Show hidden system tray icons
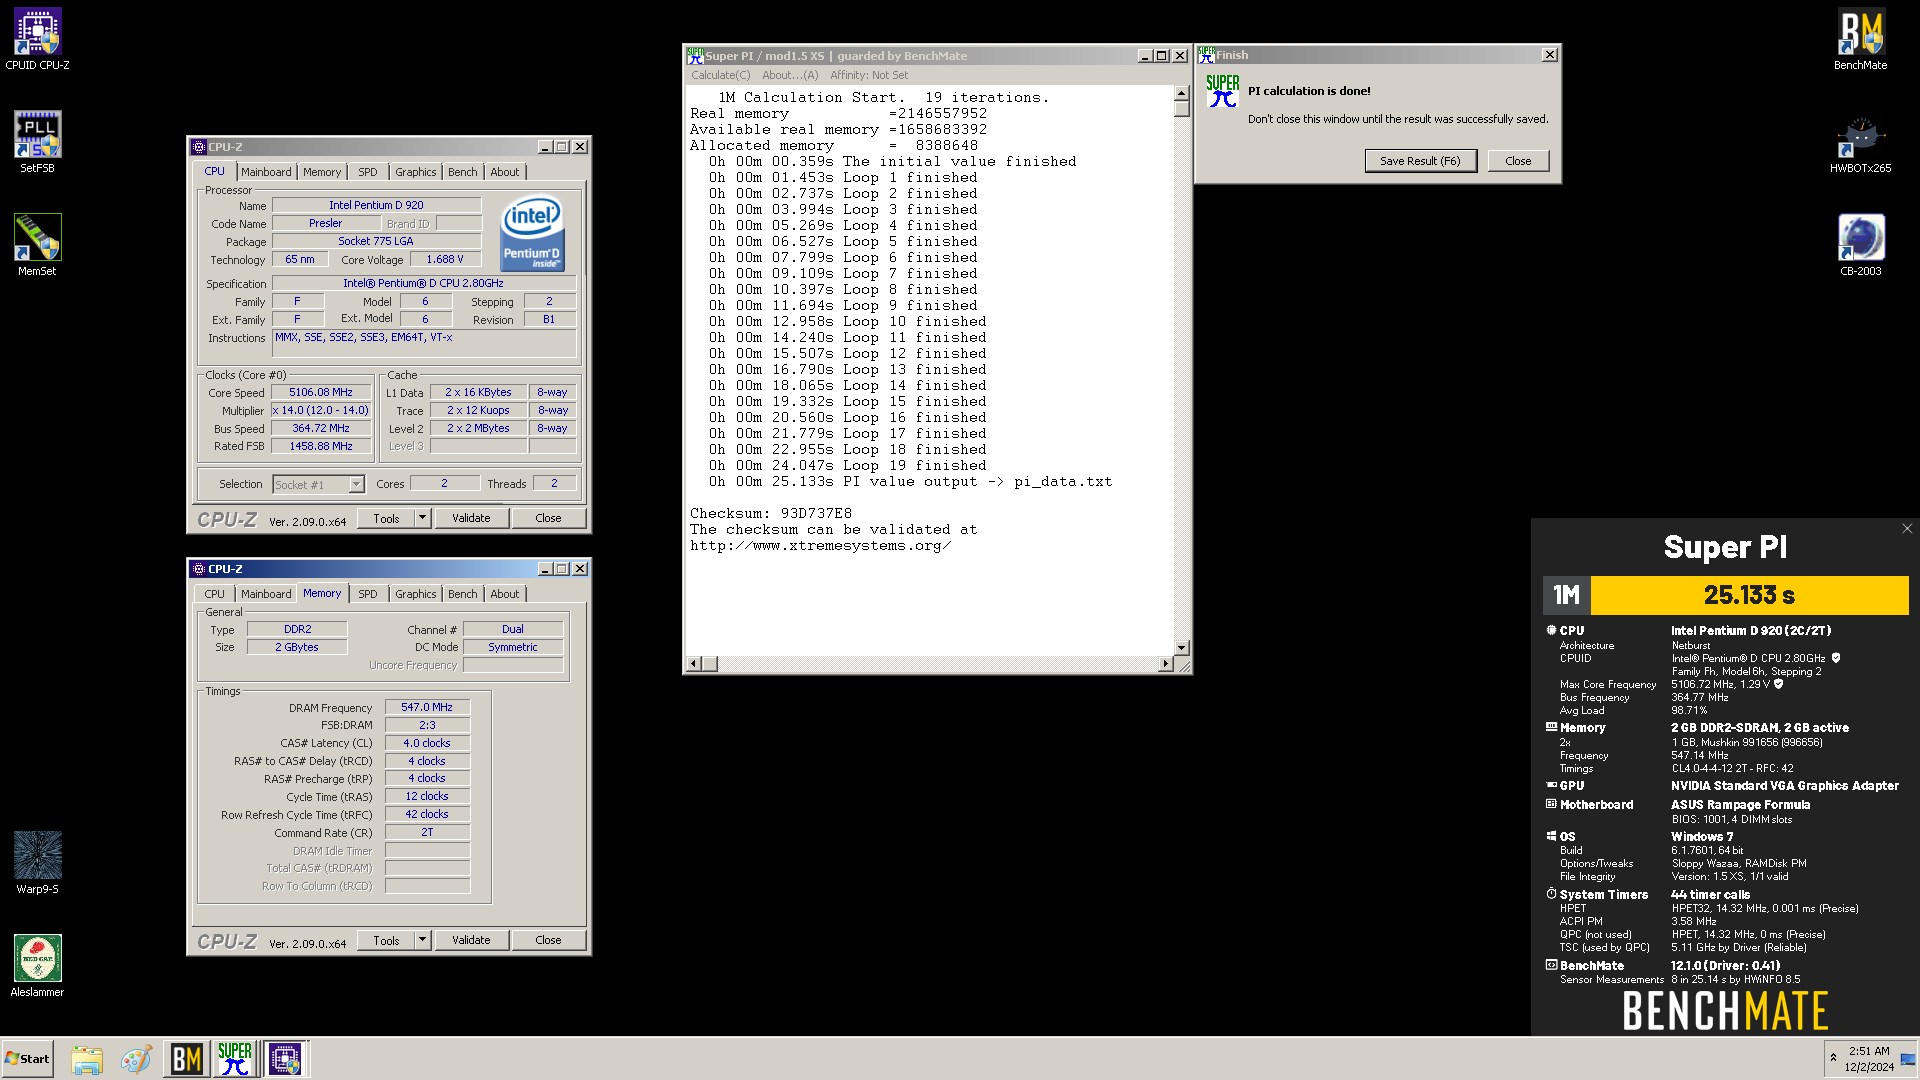Screen dimensions: 1920x1080 coord(1833,1058)
